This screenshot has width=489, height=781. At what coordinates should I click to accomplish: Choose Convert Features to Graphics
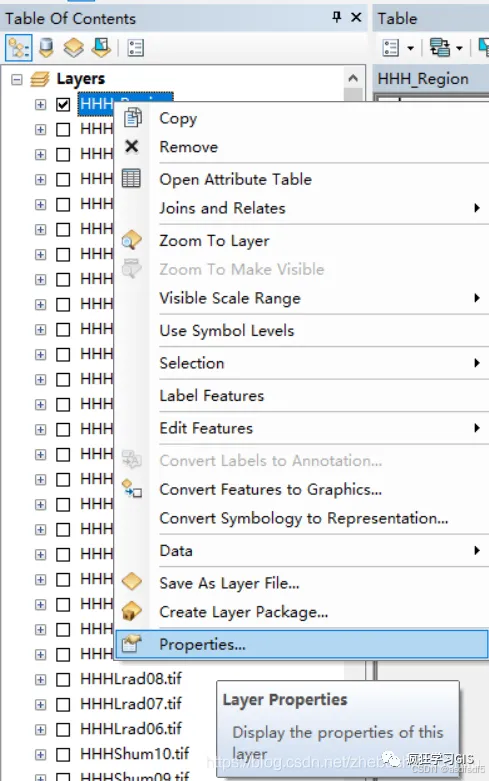pos(301,489)
